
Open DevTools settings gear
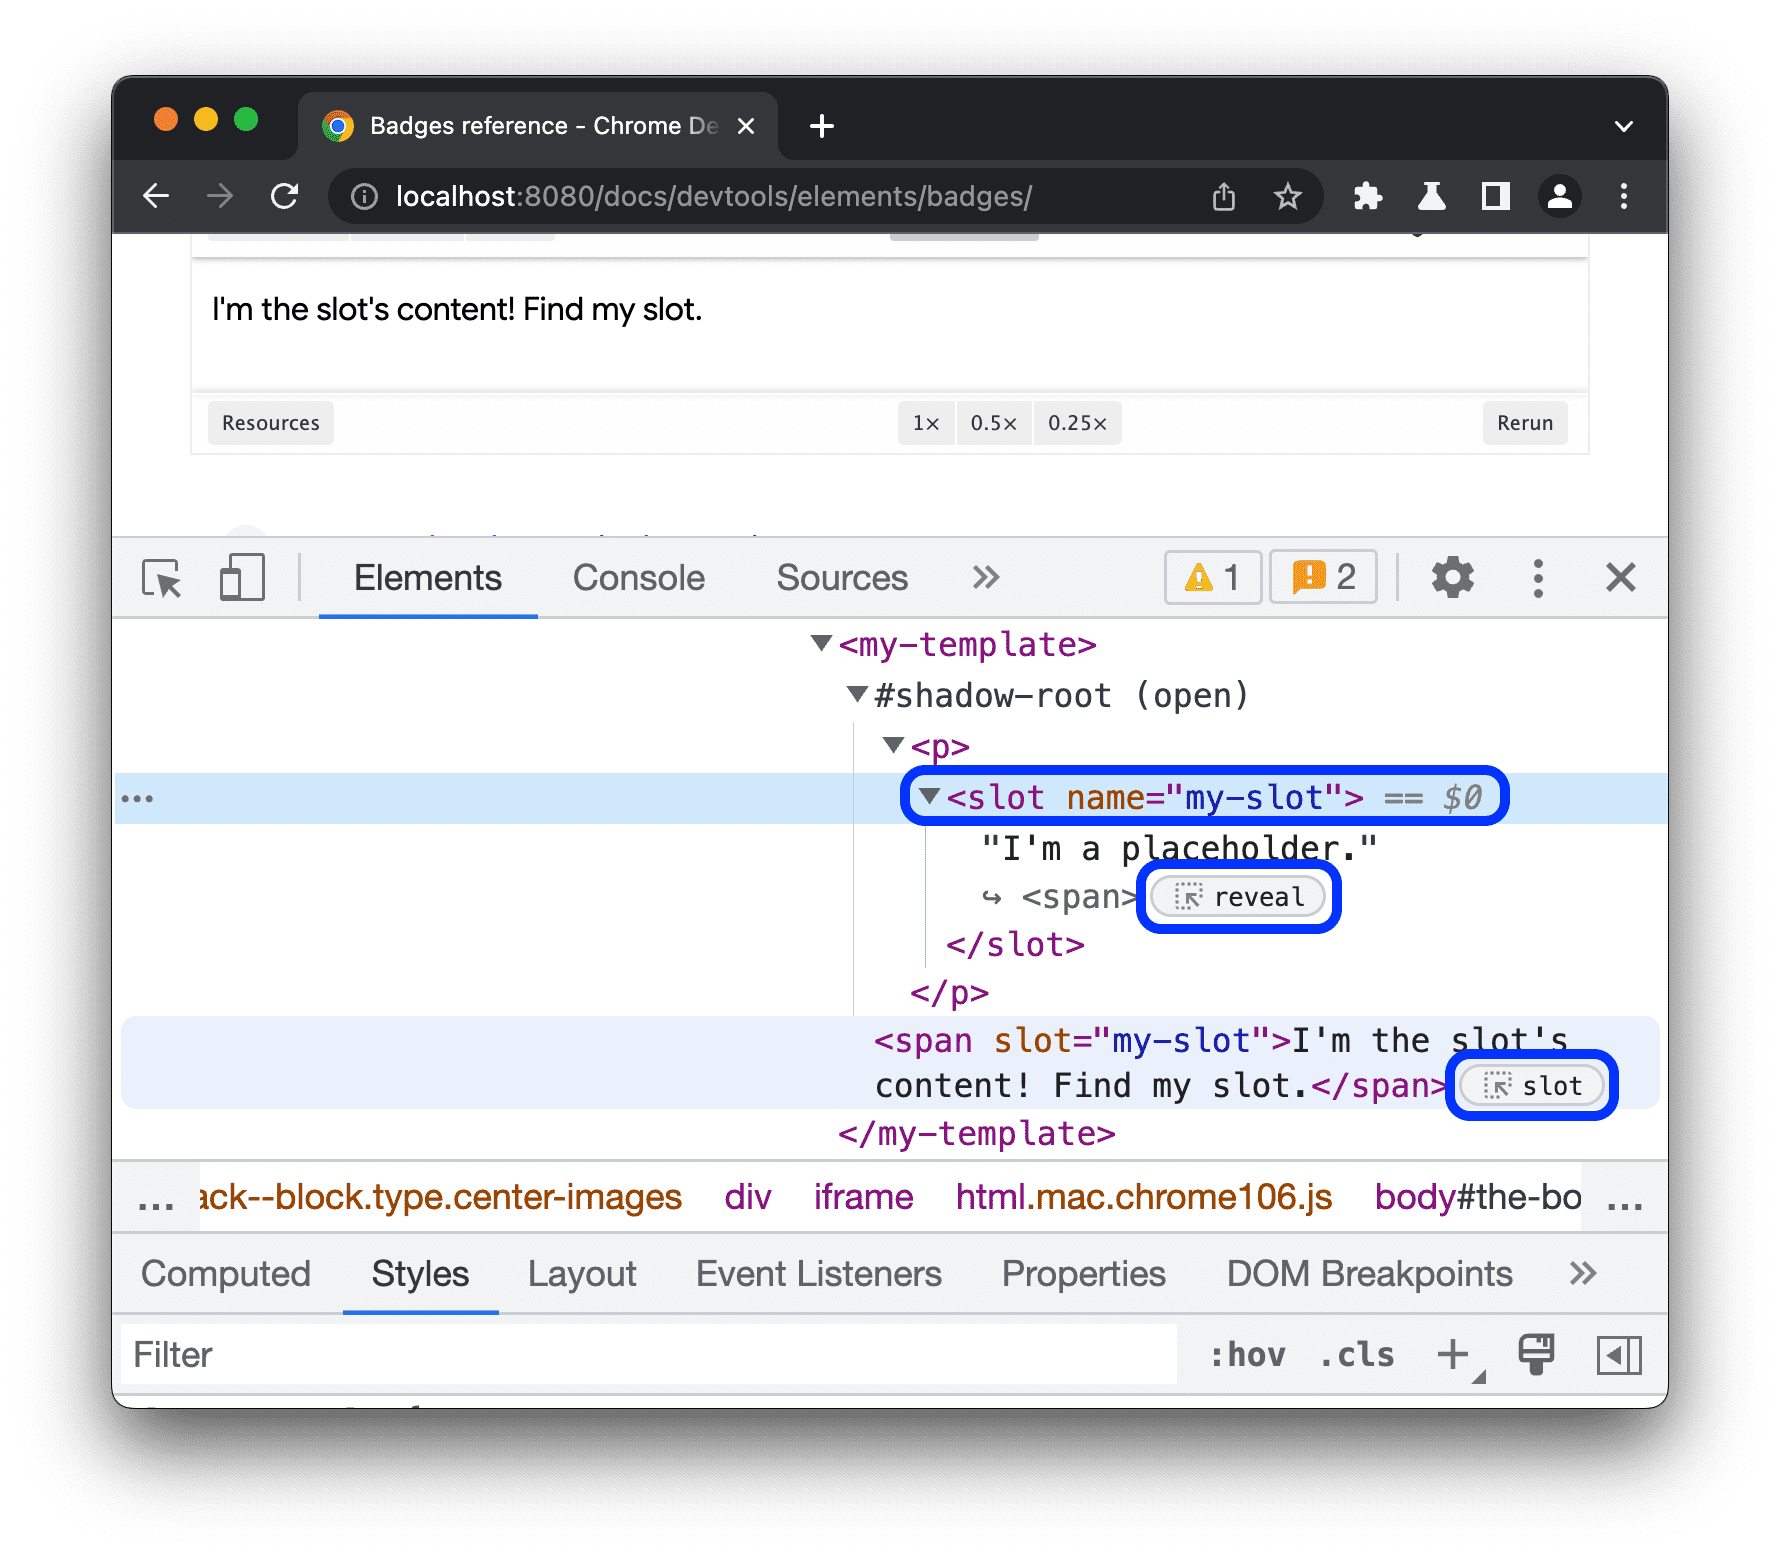click(1452, 578)
